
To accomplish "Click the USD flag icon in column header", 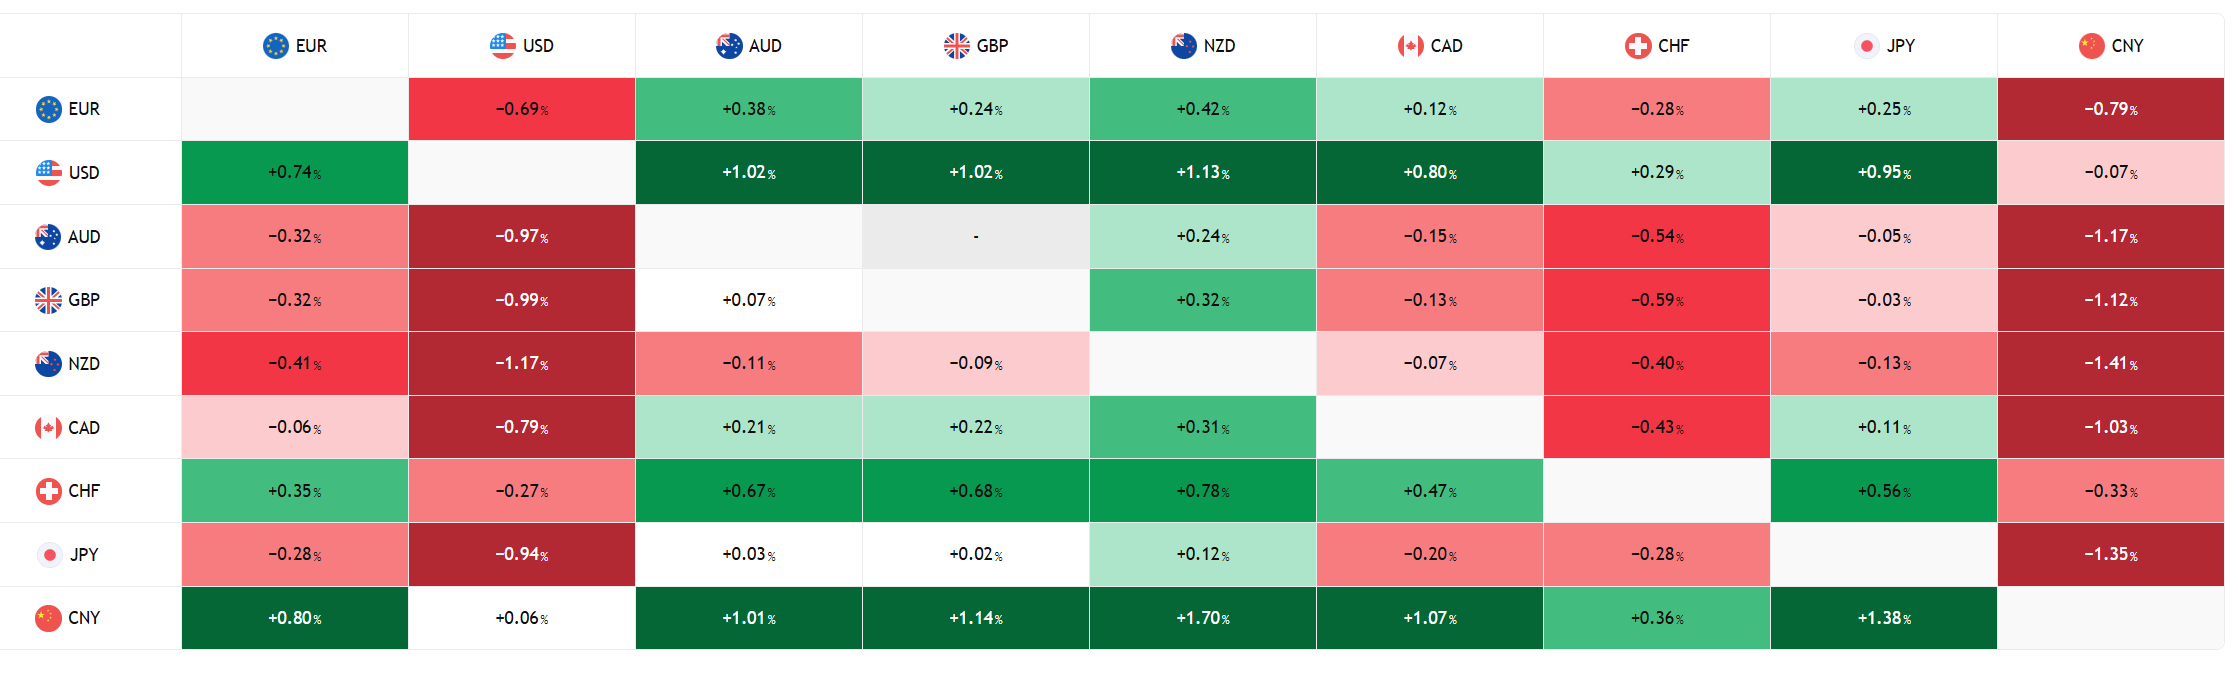I will click(502, 46).
